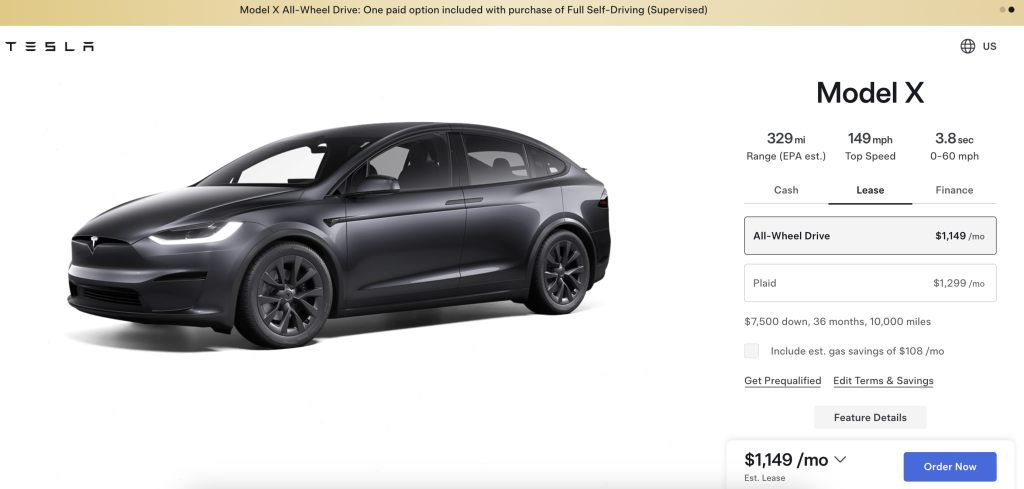Choose the All-Wheel Drive trim option

click(870, 236)
